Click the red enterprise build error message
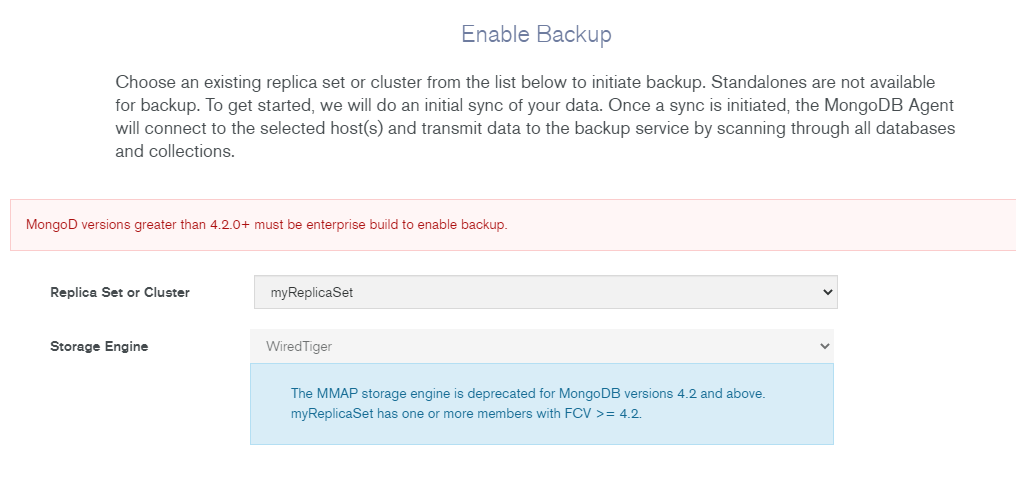Image resolution: width=1016 pixels, height=493 pixels. point(267,224)
